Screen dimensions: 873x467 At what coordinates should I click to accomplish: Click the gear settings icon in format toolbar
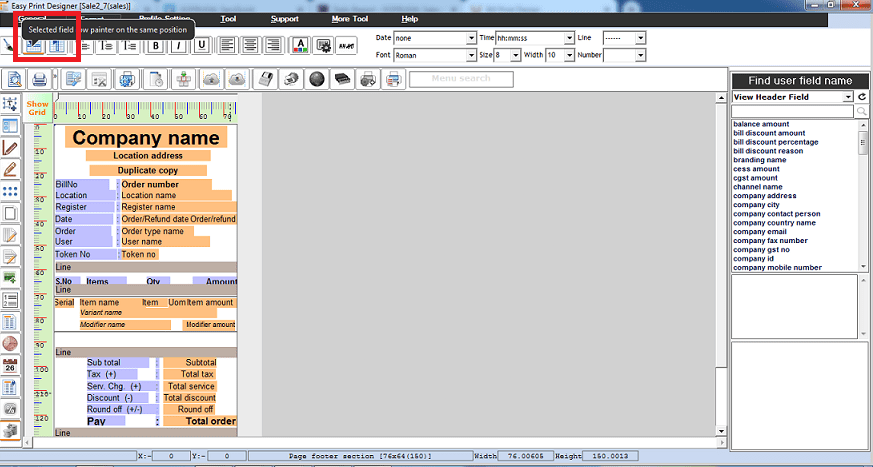tap(323, 46)
